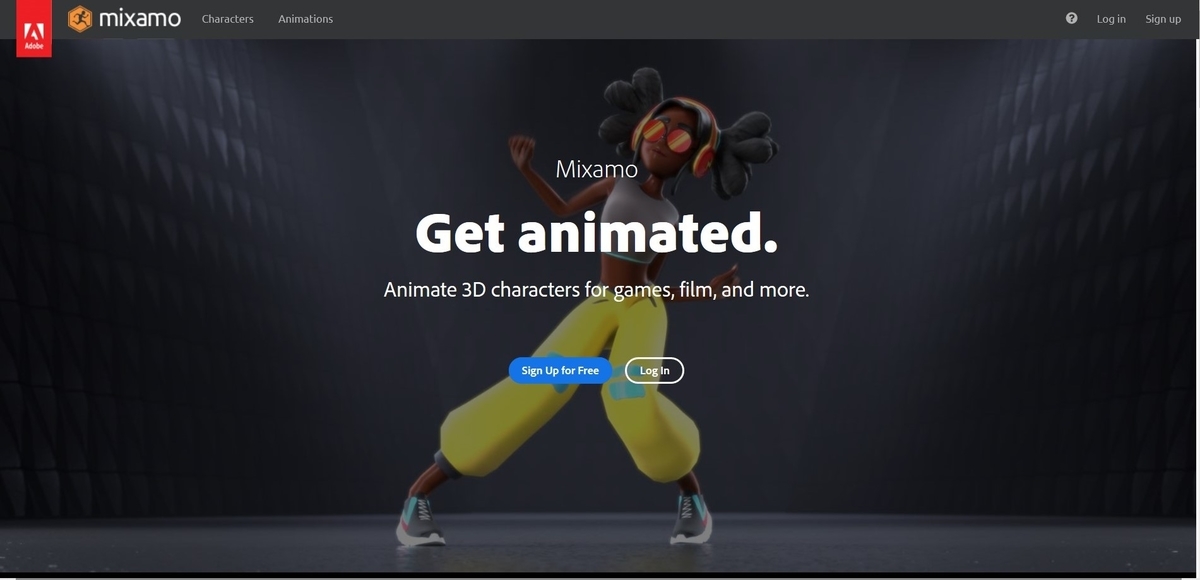Click Sign up in the top bar
Viewport: 1200px width, 580px height.
coord(1163,19)
